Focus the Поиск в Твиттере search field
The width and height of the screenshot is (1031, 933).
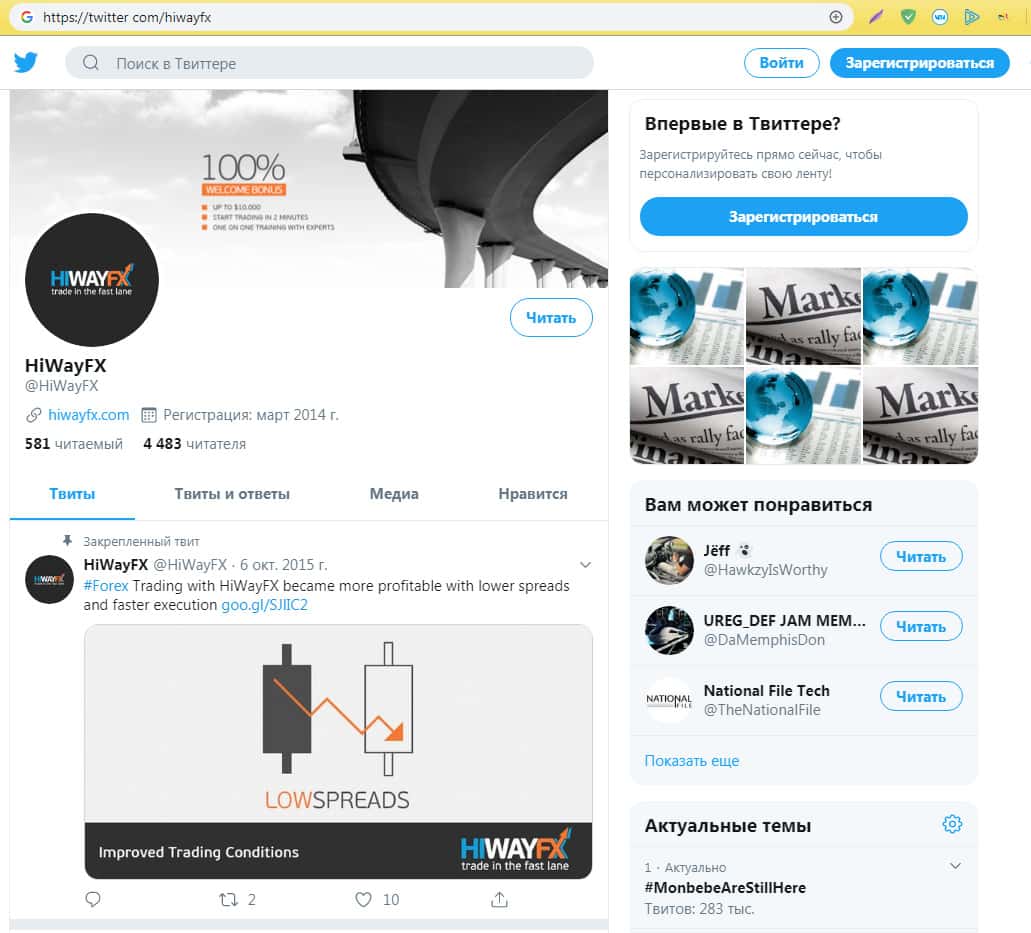329,63
